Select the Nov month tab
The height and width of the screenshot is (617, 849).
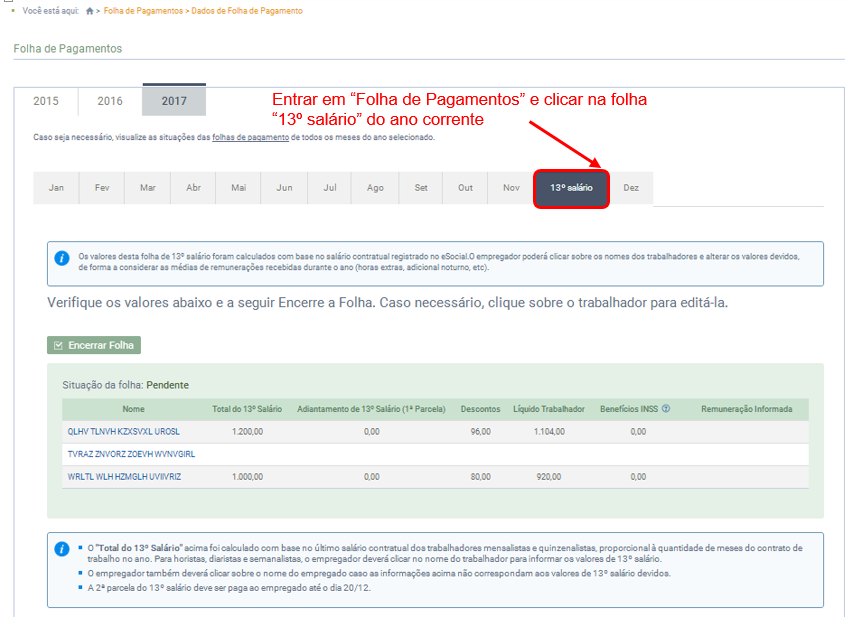[x=510, y=187]
